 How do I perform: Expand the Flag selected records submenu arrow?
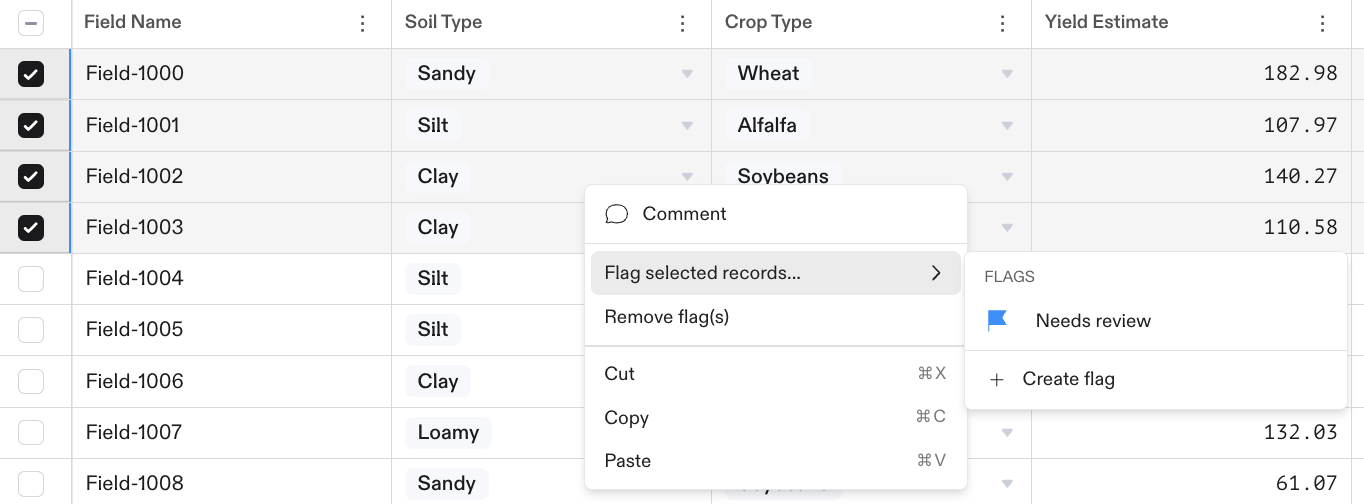[936, 273]
